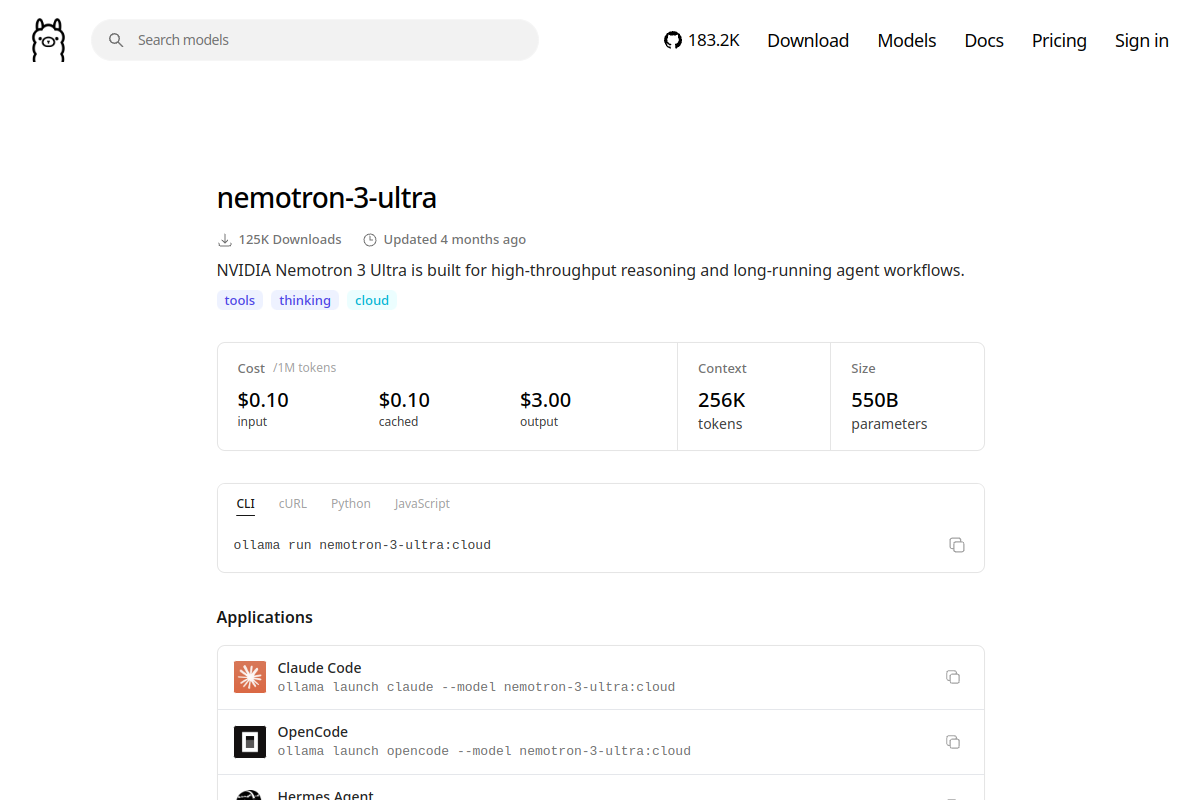Click the Ollama llama logo

[x=48, y=40]
